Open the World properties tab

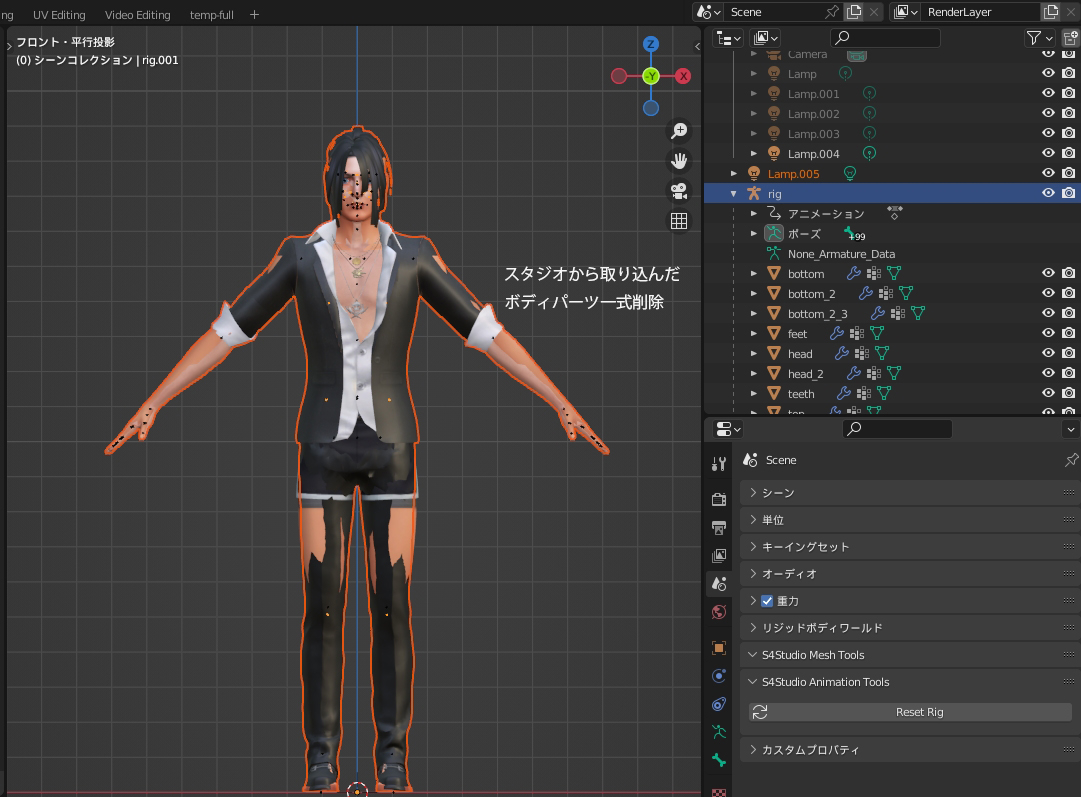click(718, 612)
